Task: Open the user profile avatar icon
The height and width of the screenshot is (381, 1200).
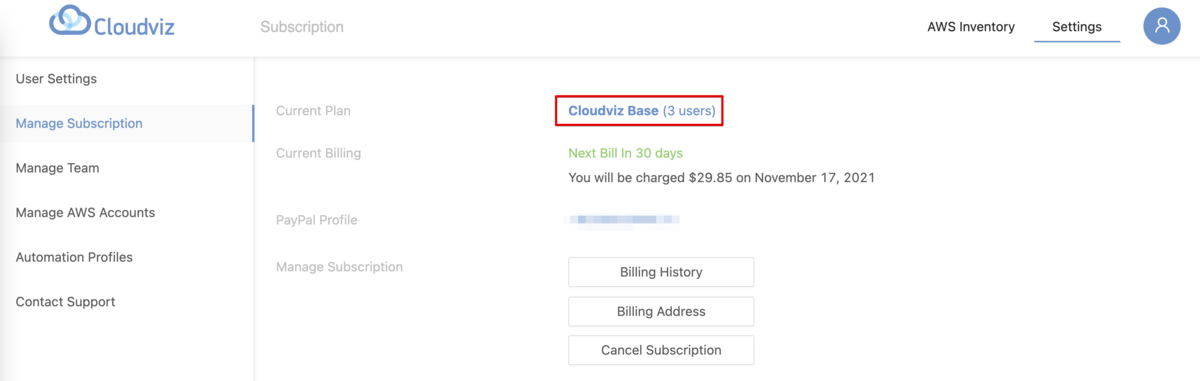Action: pyautogui.click(x=1162, y=27)
